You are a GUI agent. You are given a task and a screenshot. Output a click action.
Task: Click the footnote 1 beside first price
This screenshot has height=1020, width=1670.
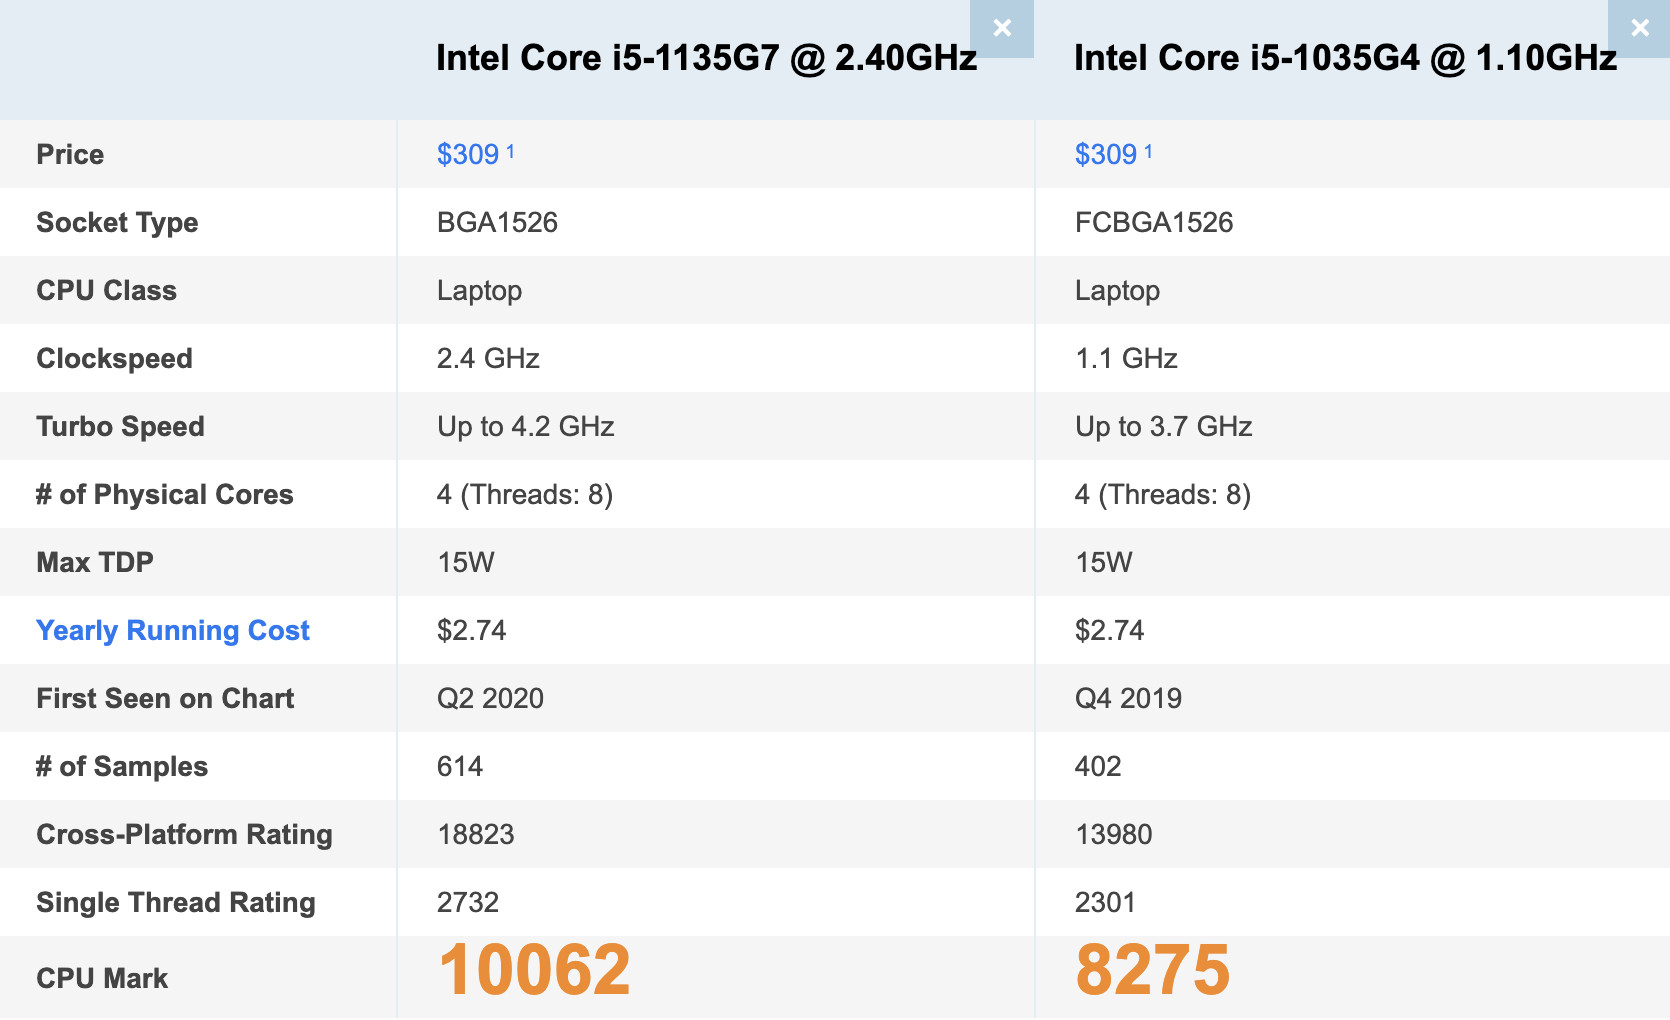pyautogui.click(x=510, y=151)
